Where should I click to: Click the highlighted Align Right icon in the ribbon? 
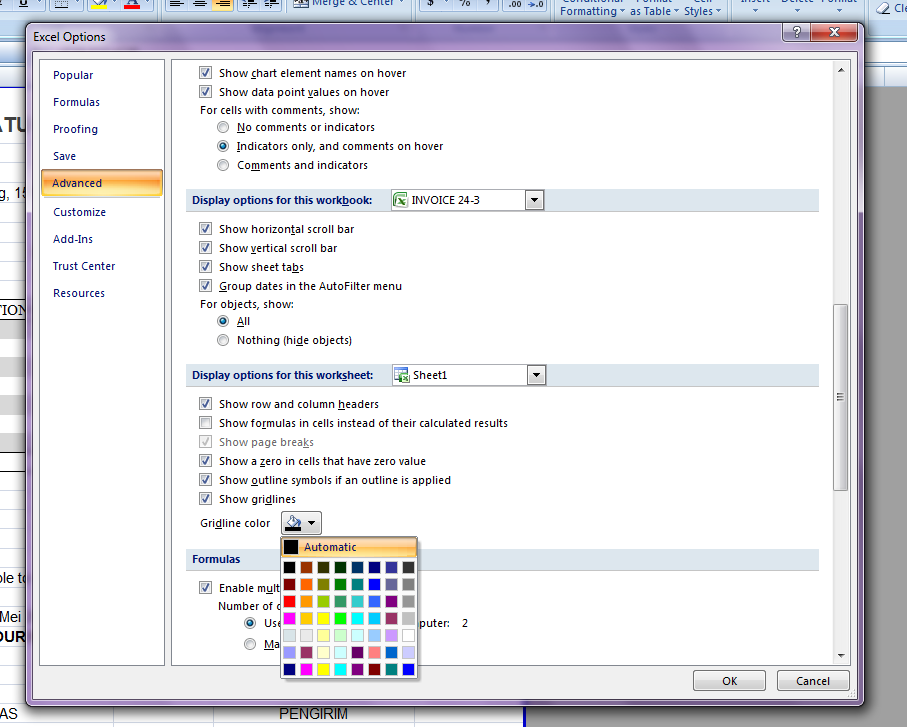click(x=222, y=3)
